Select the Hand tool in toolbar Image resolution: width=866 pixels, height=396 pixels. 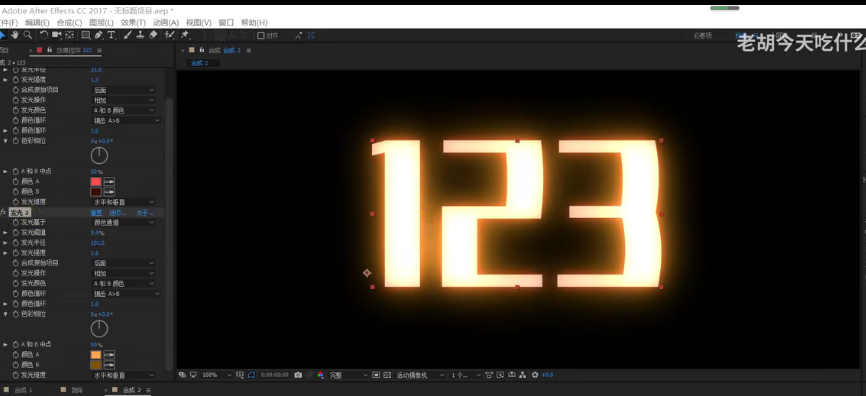(x=14, y=35)
